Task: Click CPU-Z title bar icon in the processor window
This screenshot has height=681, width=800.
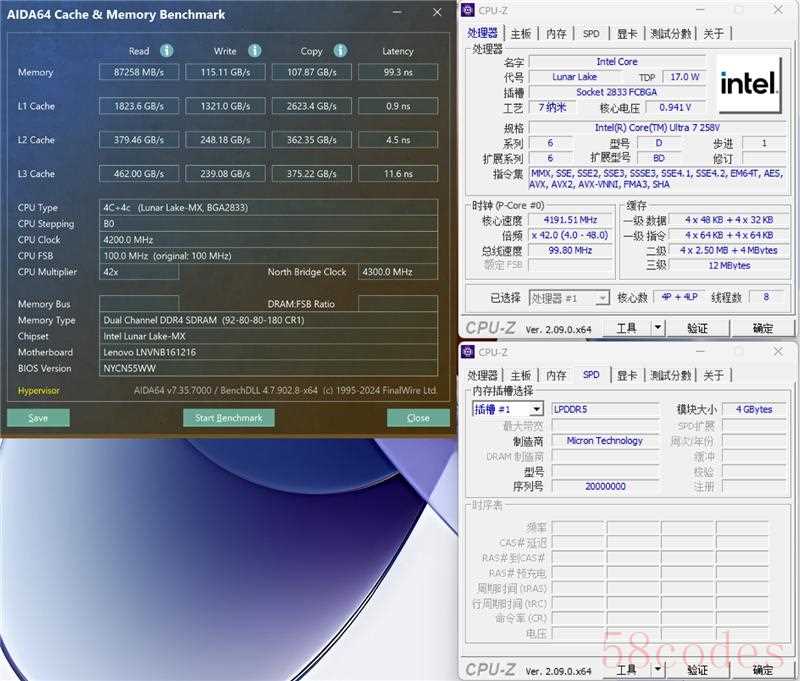Action: click(469, 10)
